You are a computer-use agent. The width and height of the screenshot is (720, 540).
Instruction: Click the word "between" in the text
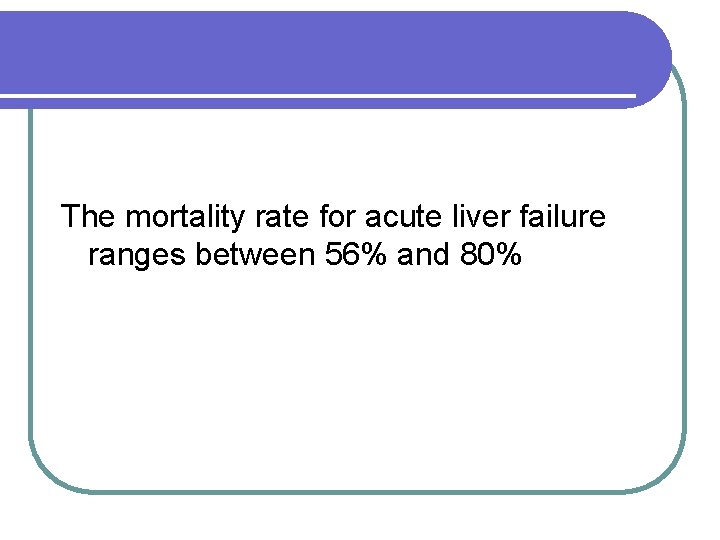tap(257, 256)
